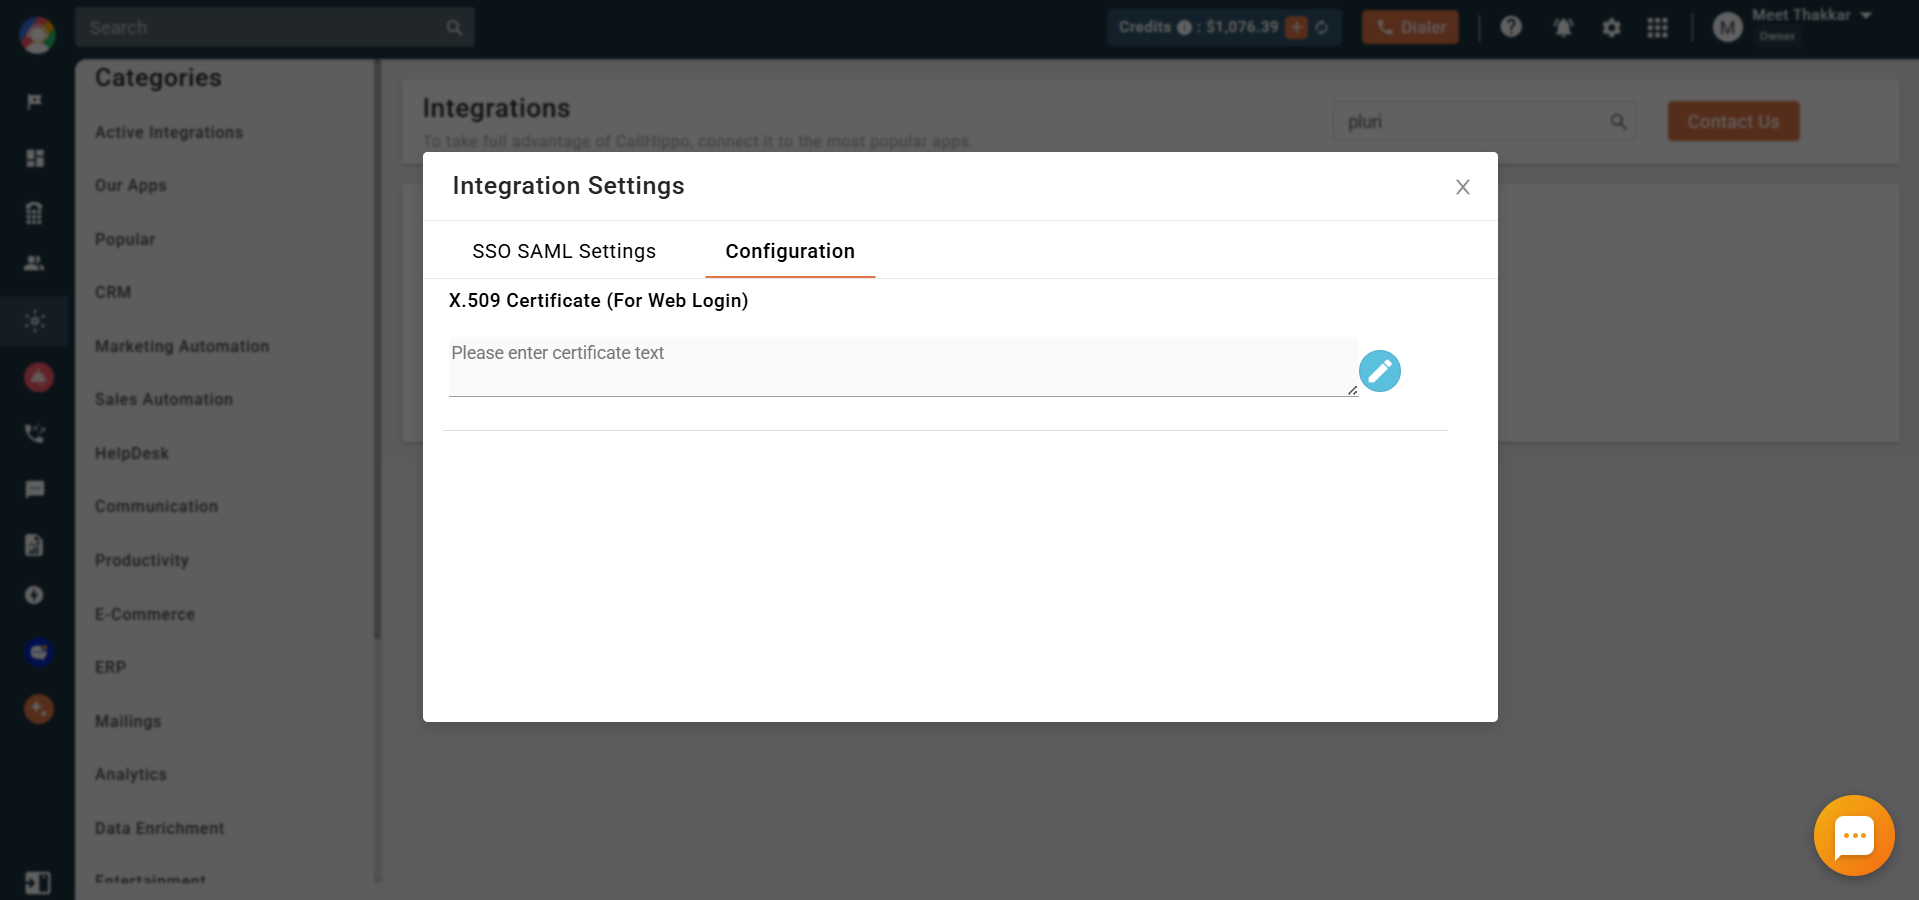Image resolution: width=1919 pixels, height=900 pixels.
Task: Refresh credits balance icon
Action: 1322,27
